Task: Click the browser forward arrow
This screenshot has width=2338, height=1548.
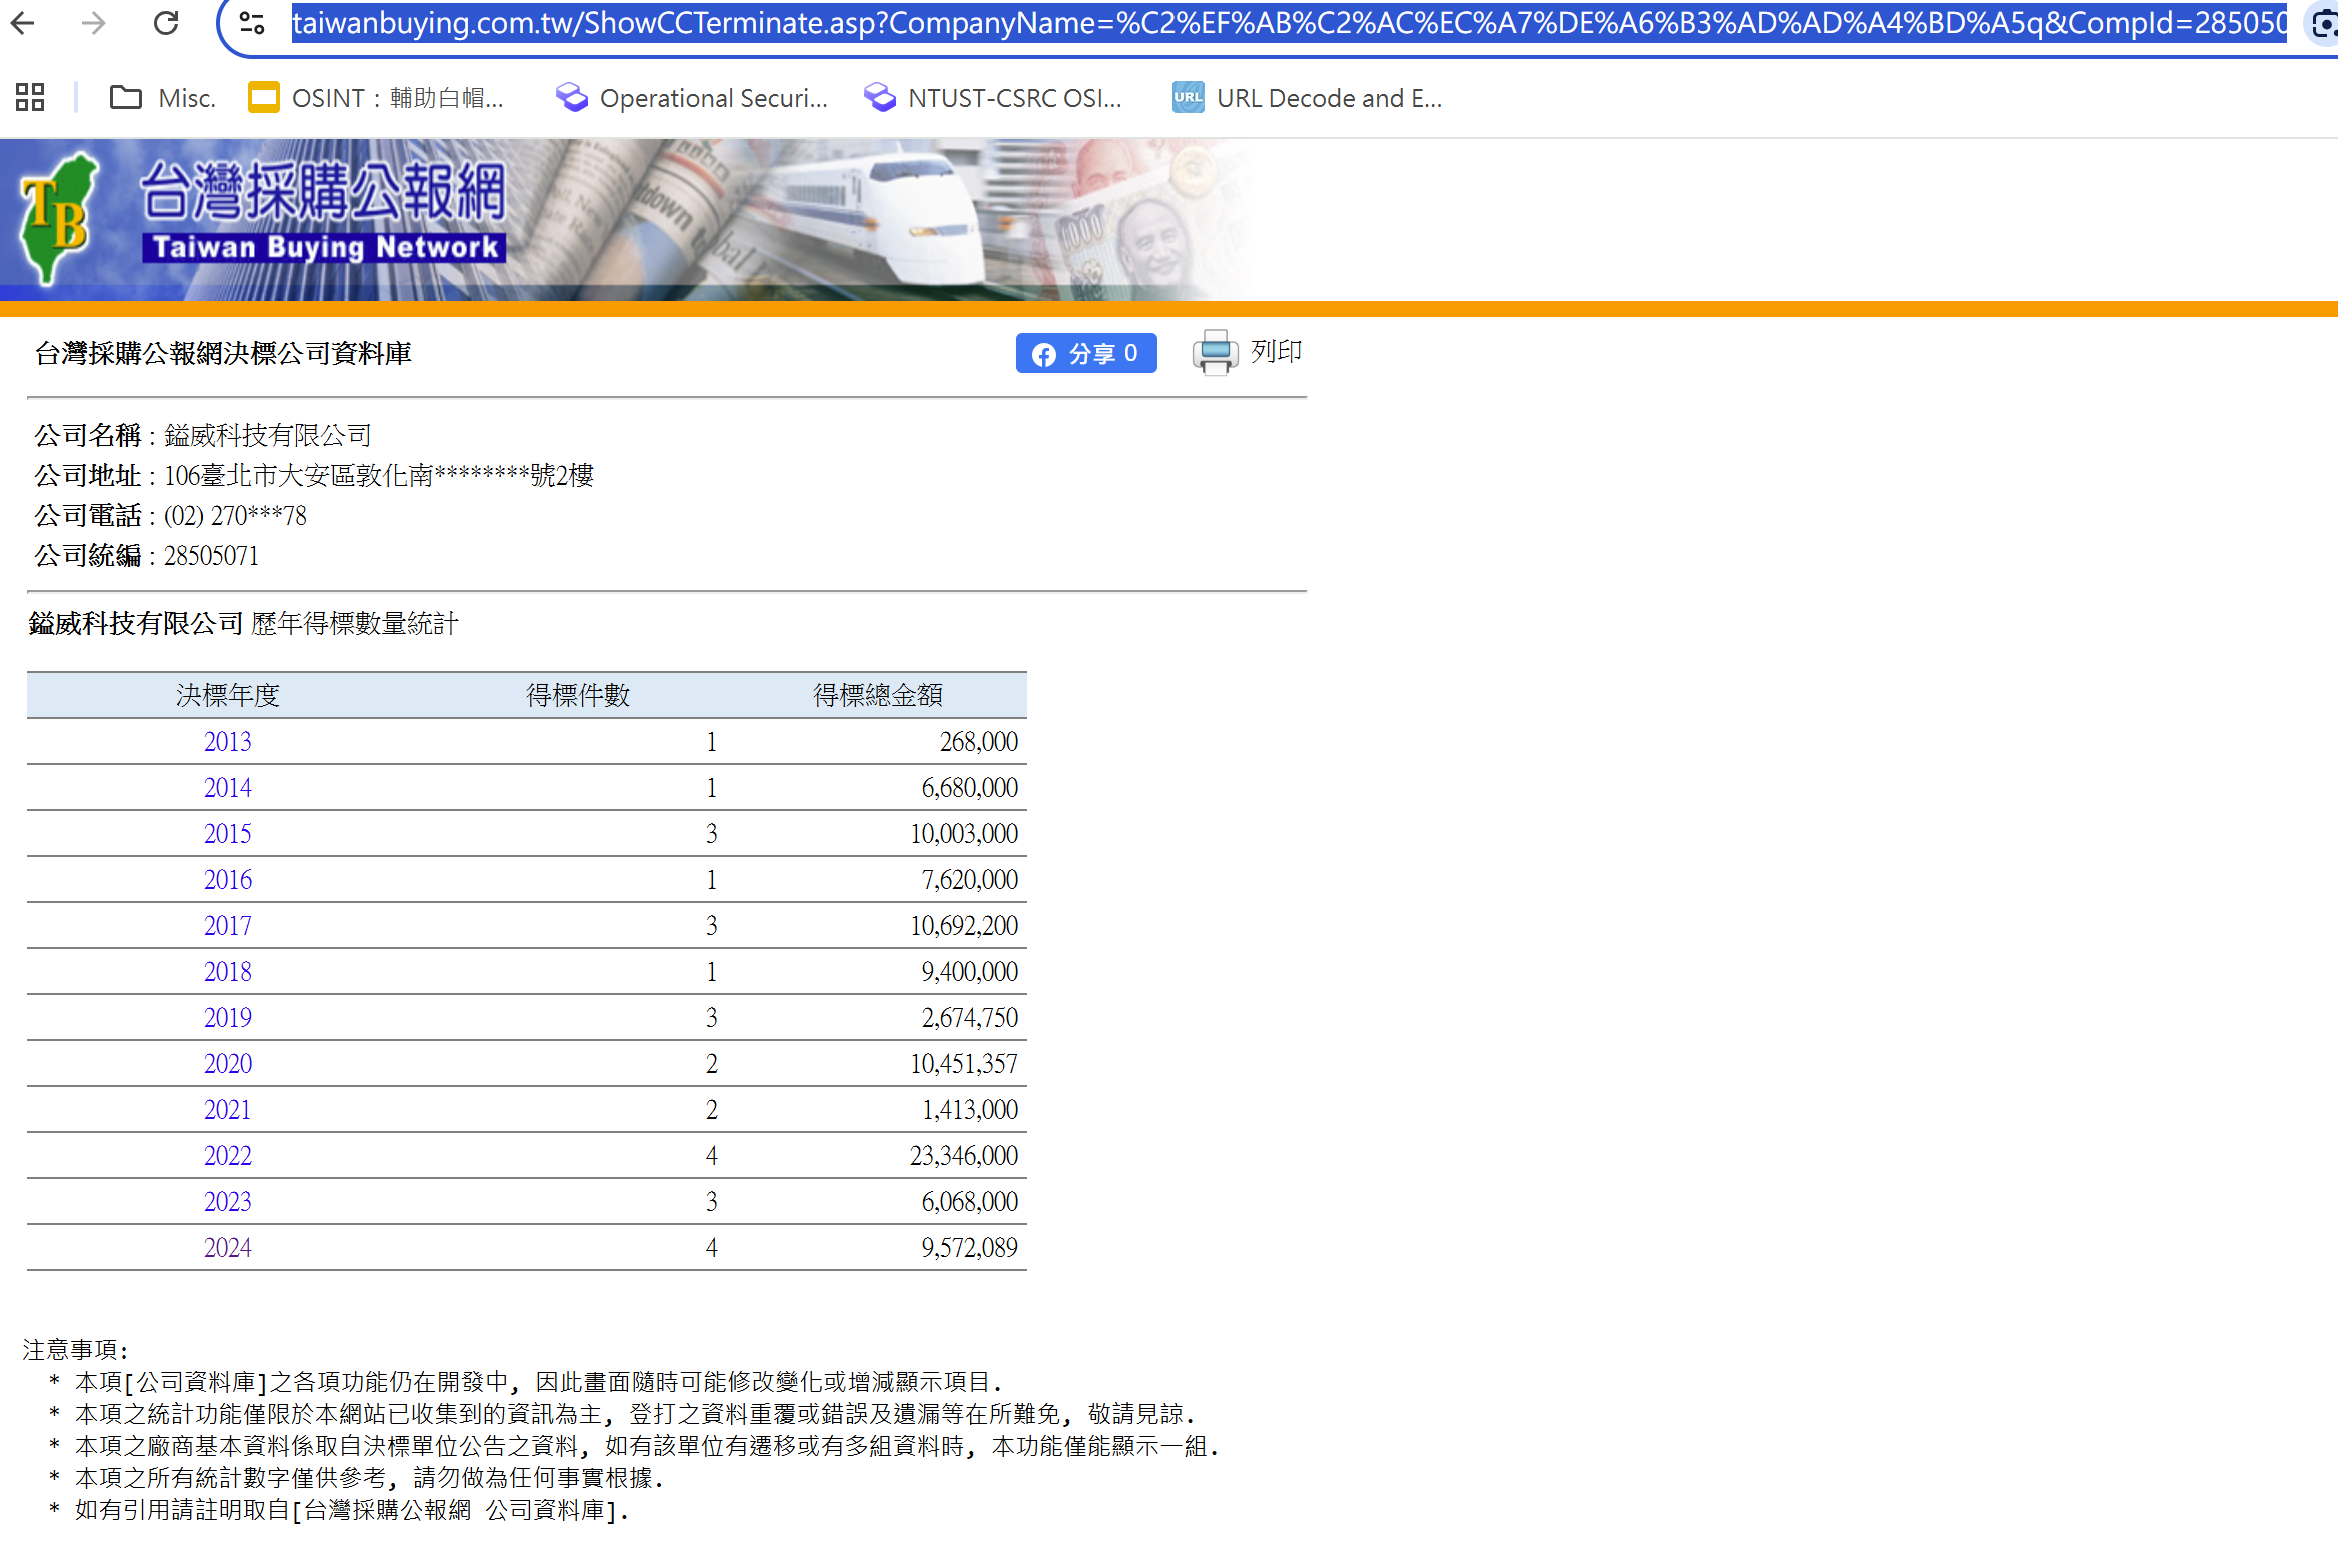Action: coord(93,23)
